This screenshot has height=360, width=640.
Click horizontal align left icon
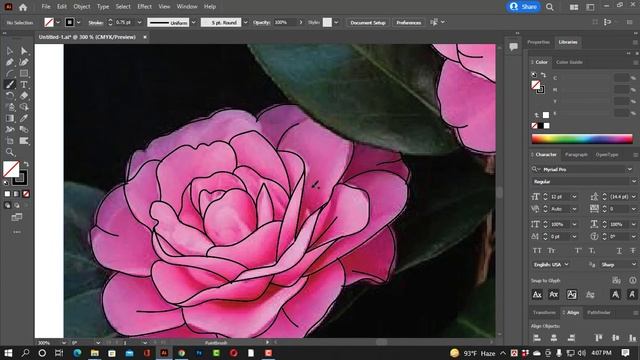(x=537, y=338)
